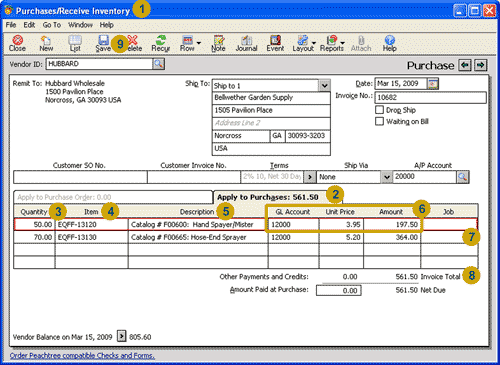Click ship-to zip field 30093-3203
The width and height of the screenshot is (500, 365).
[x=308, y=136]
